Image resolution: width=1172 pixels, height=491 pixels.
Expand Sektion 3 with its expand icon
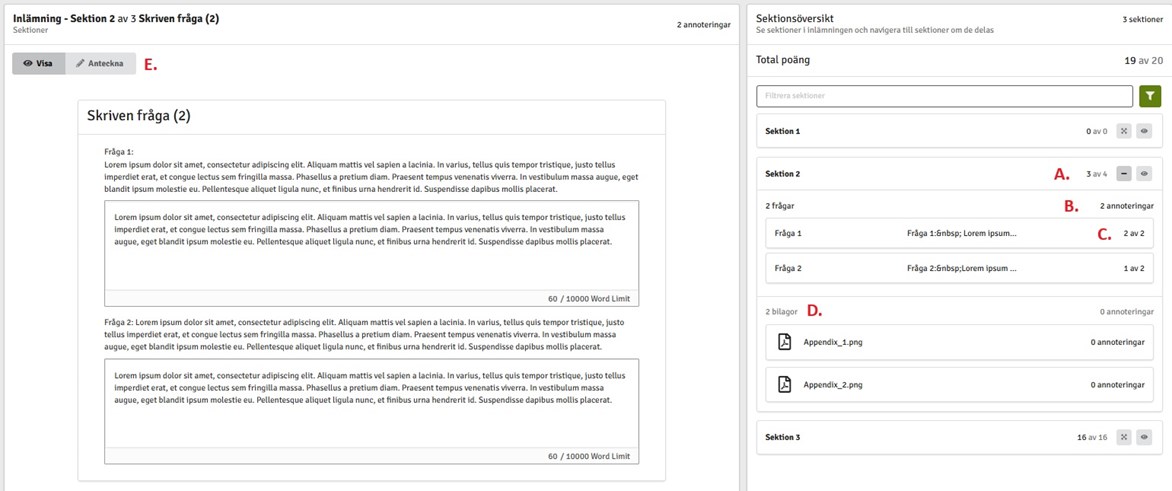pyautogui.click(x=1124, y=437)
